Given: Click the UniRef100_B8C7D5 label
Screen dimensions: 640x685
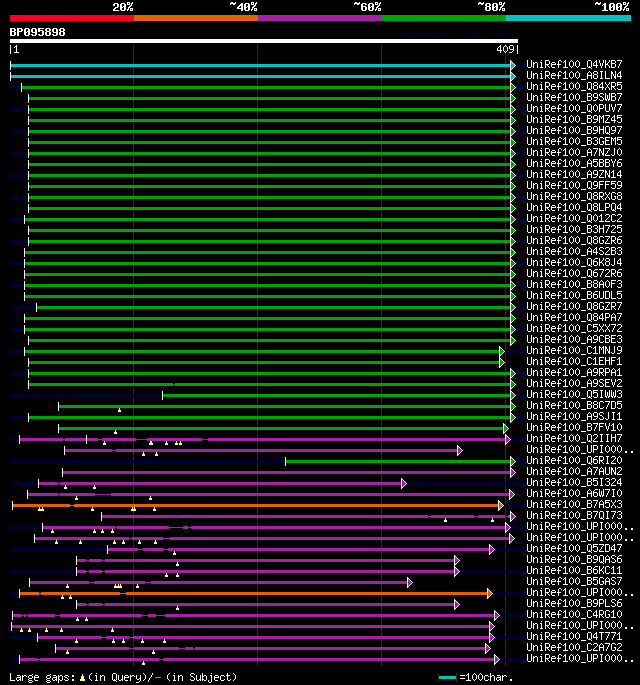Looking at the screenshot, I should coord(574,405).
